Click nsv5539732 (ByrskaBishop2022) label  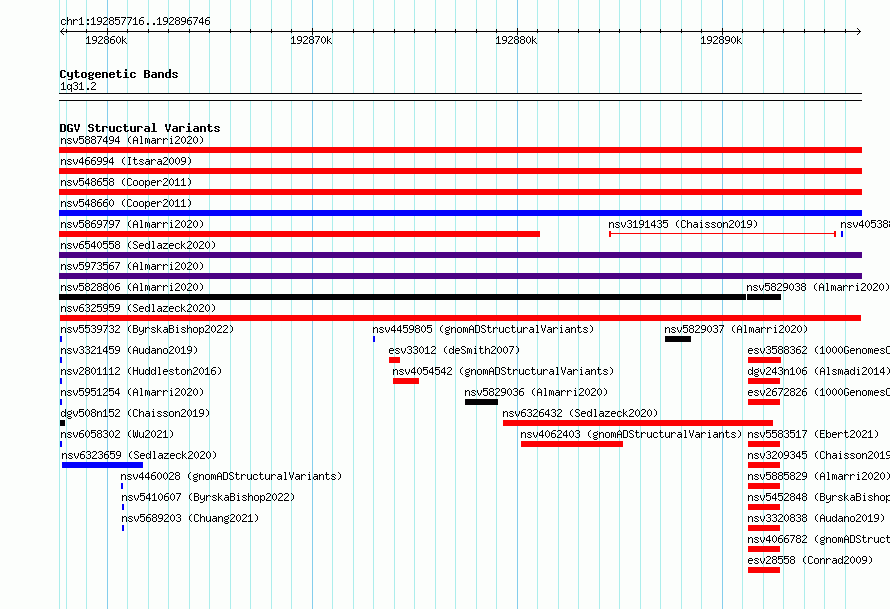pyautogui.click(x=147, y=329)
